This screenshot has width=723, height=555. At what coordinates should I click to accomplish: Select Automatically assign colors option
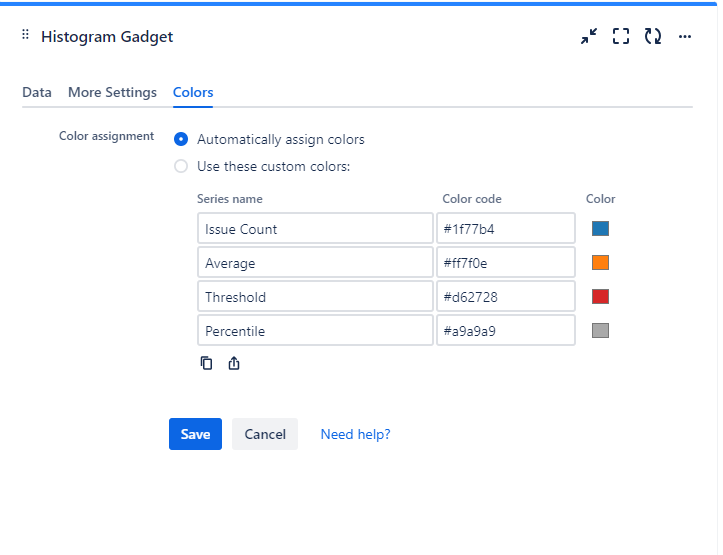click(x=181, y=140)
